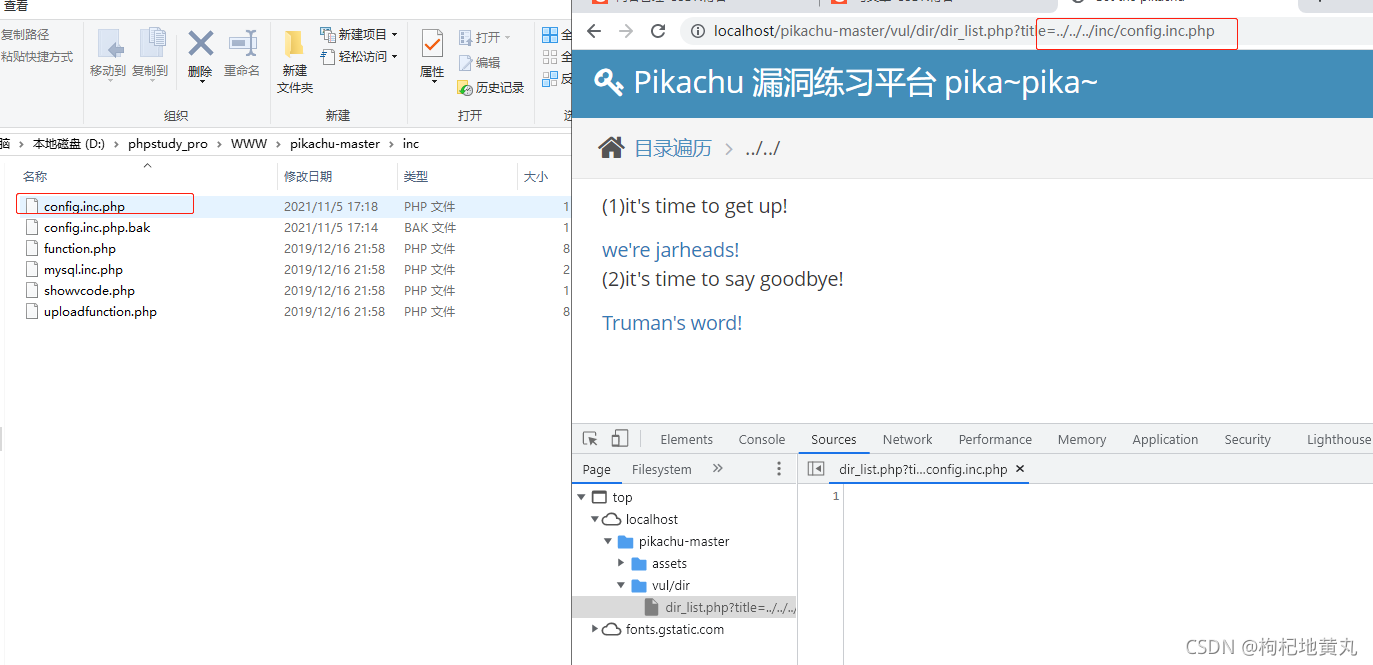Image resolution: width=1373 pixels, height=665 pixels.
Task: Switch to the Elements DevTools tab
Action: point(687,439)
